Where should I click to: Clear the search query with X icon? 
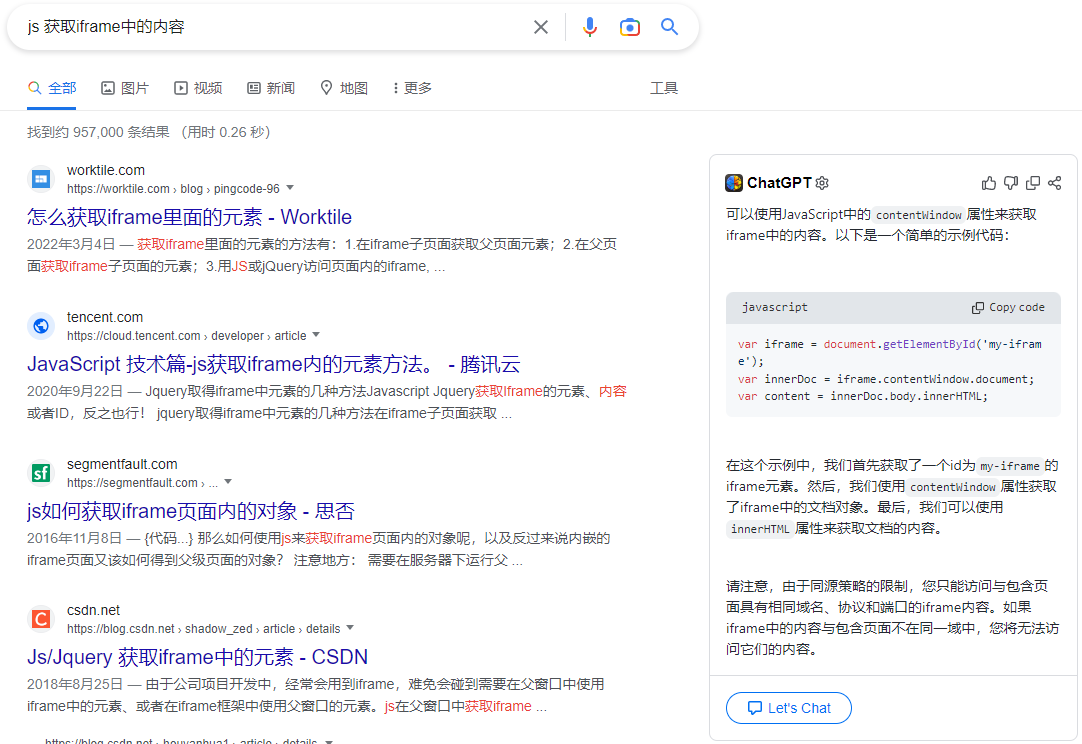541,27
